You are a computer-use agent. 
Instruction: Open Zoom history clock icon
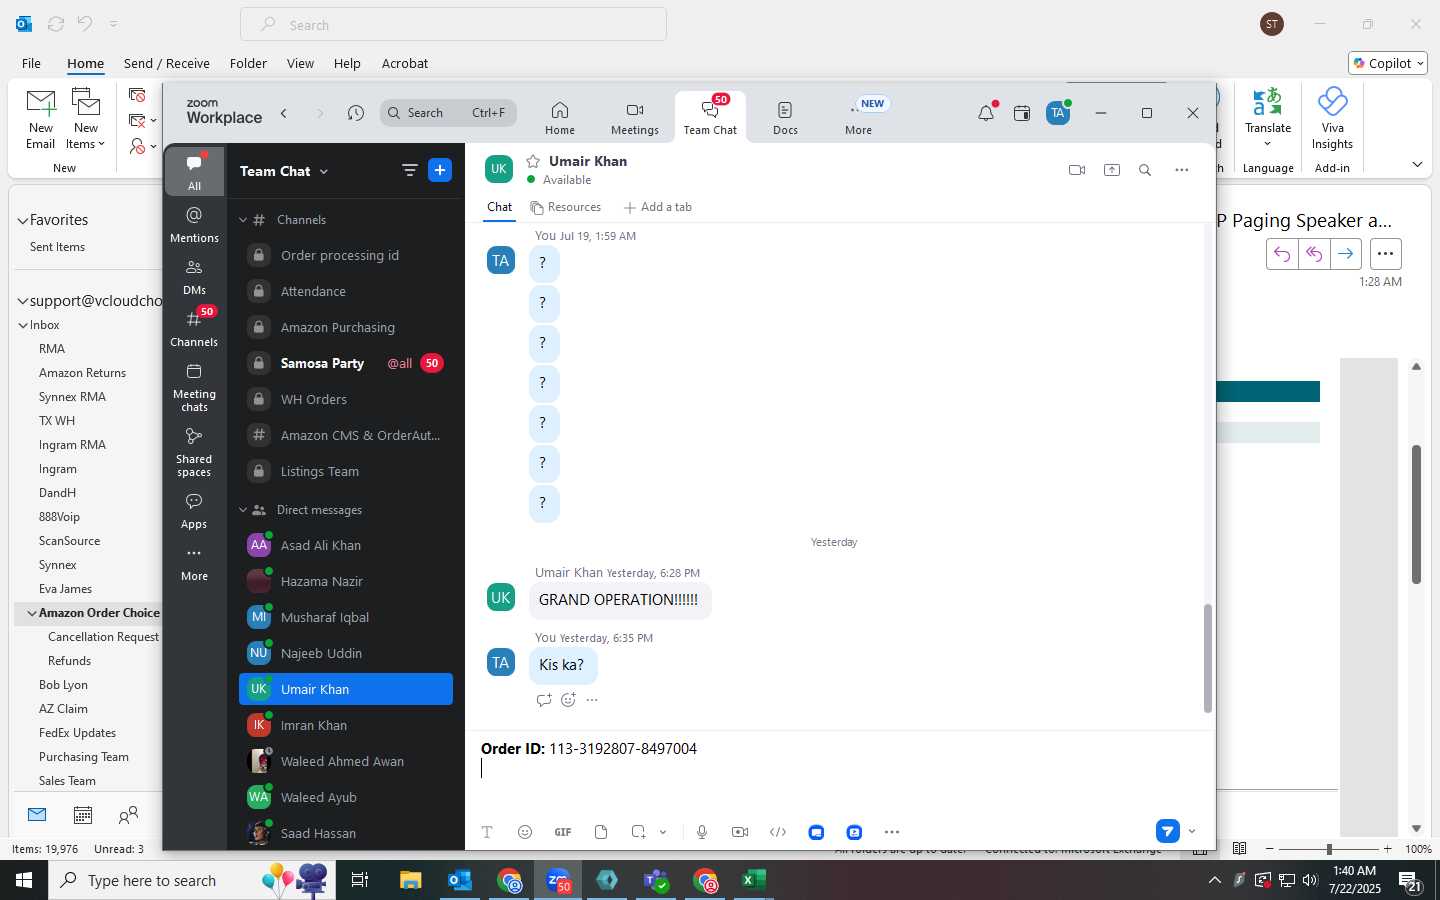point(356,113)
